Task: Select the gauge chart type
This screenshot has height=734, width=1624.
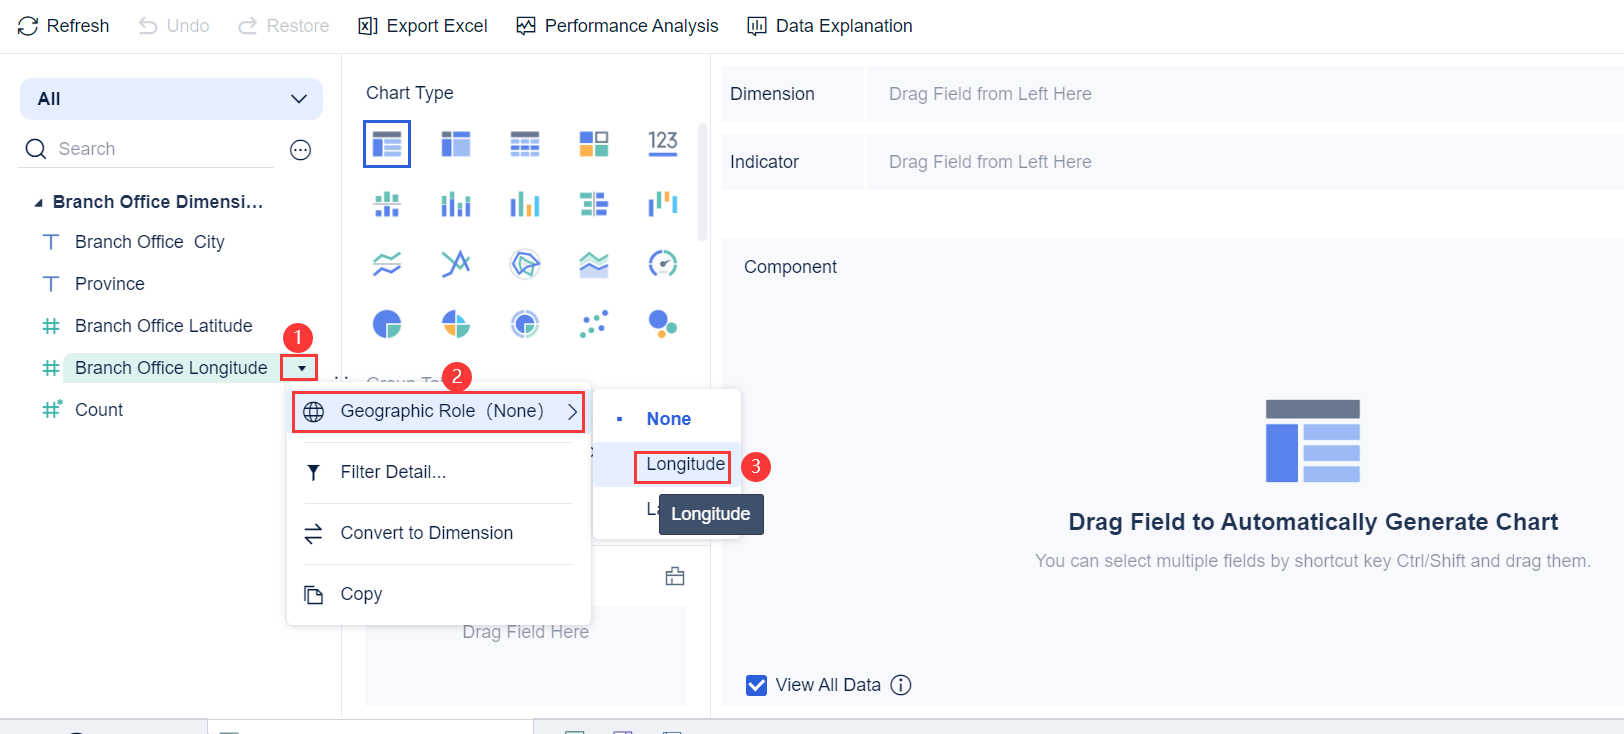Action: point(662,263)
